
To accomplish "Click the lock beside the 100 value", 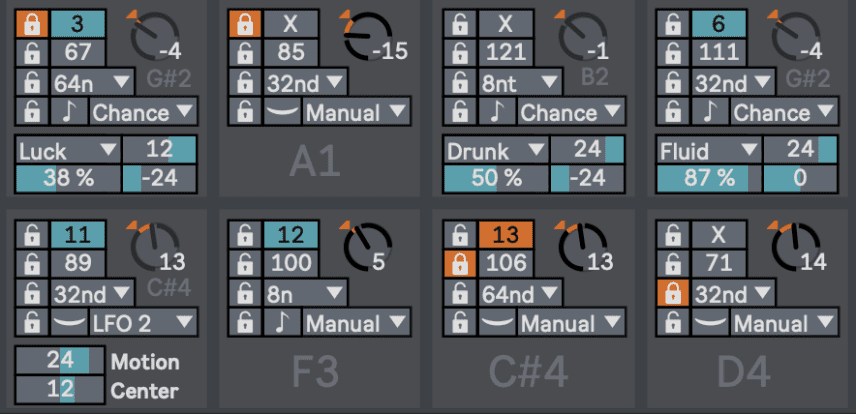I will pos(245,264).
